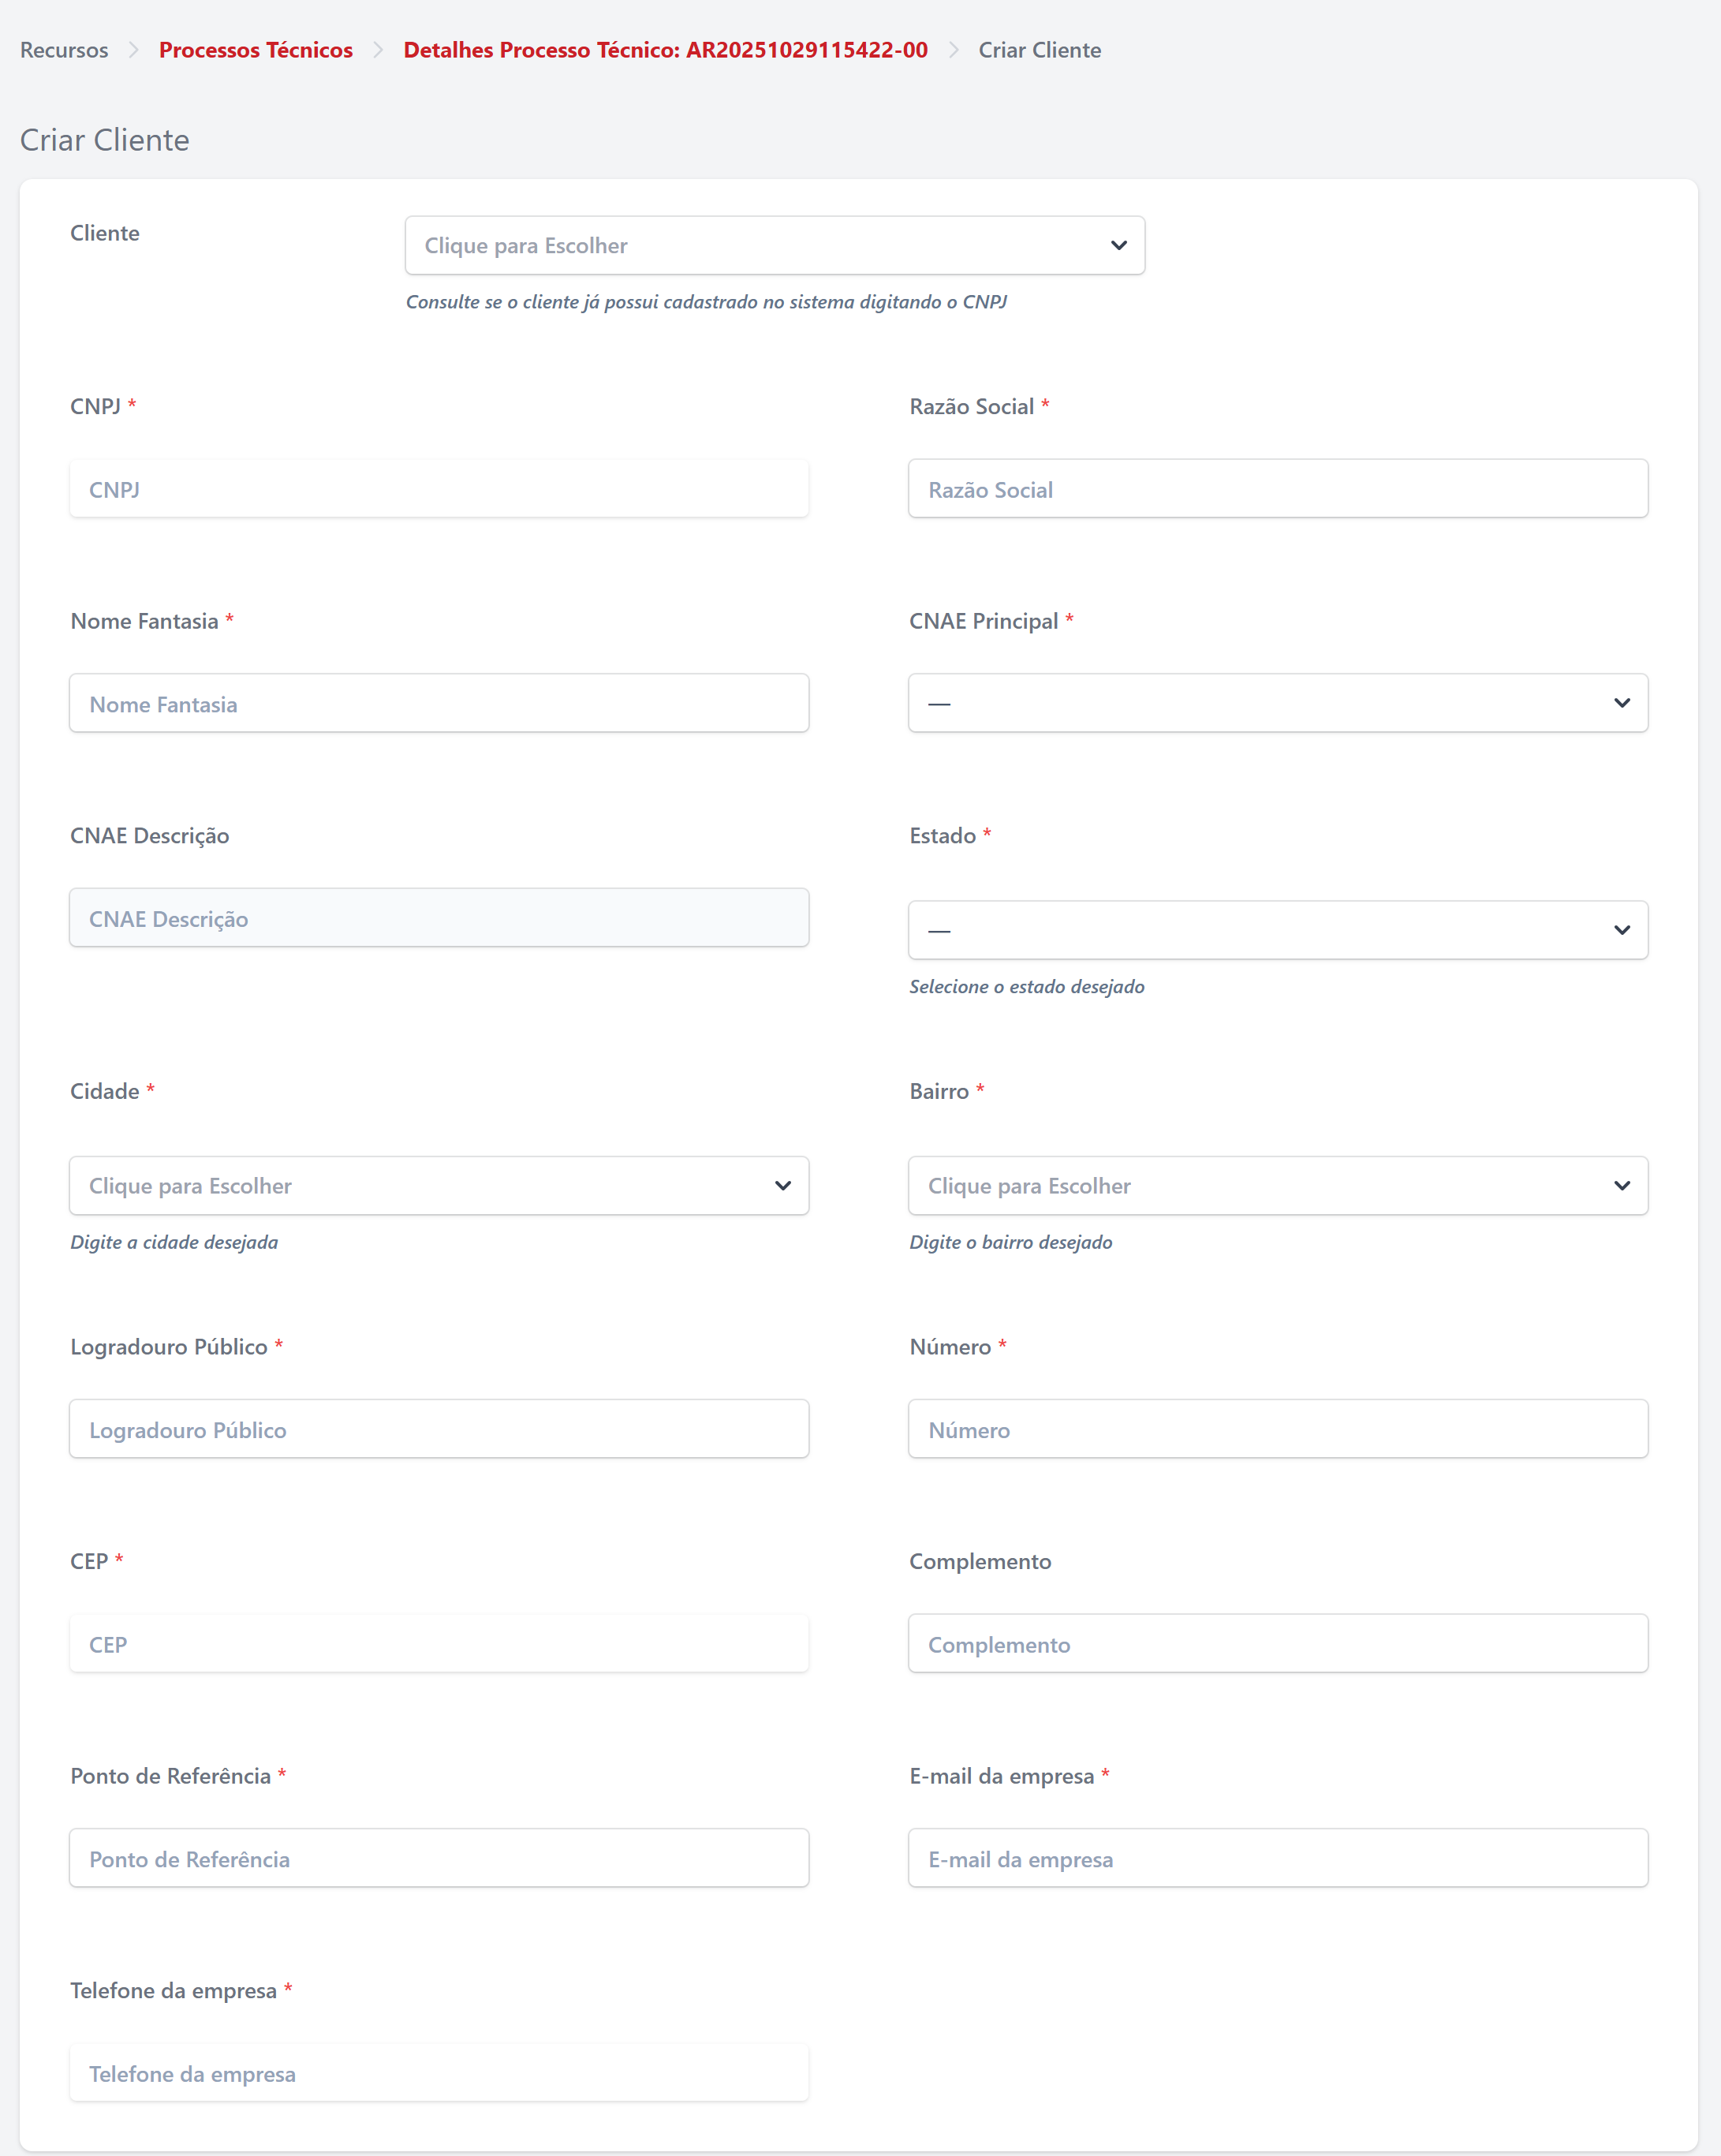Focus the CEP input box

(x=438, y=1644)
